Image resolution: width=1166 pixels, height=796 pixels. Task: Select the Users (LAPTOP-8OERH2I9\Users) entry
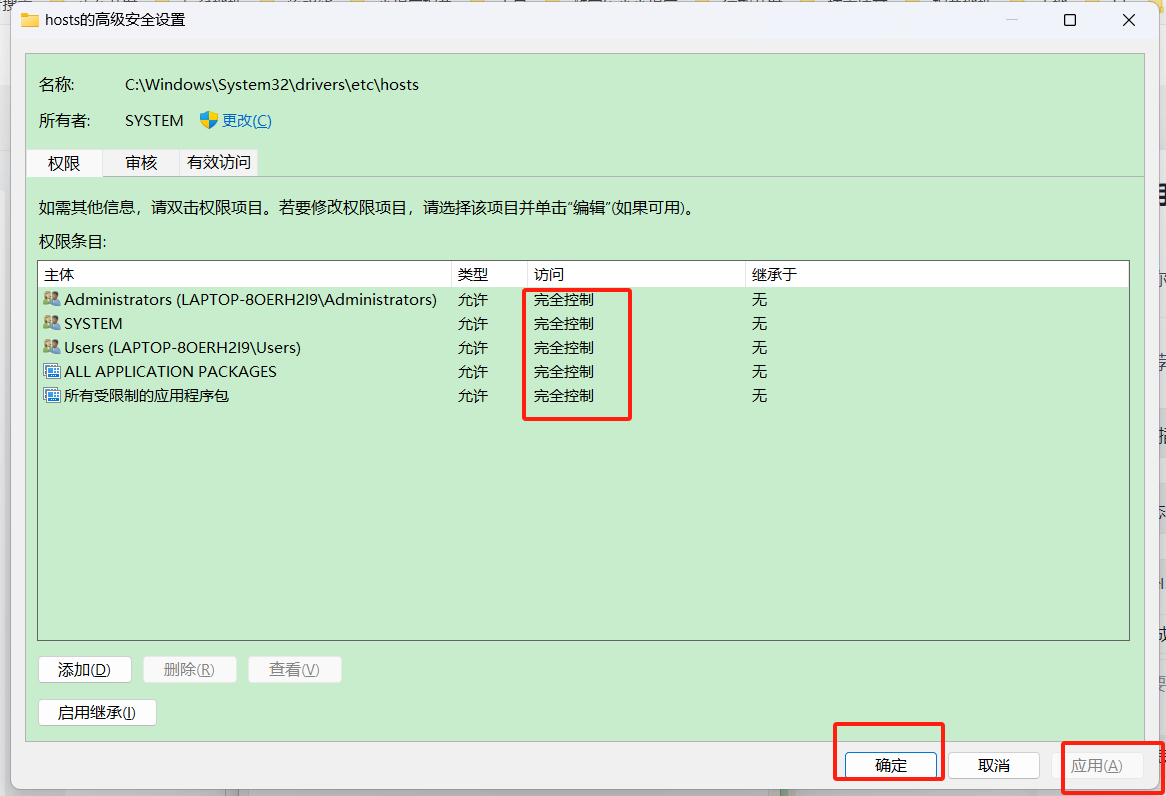[583, 347]
